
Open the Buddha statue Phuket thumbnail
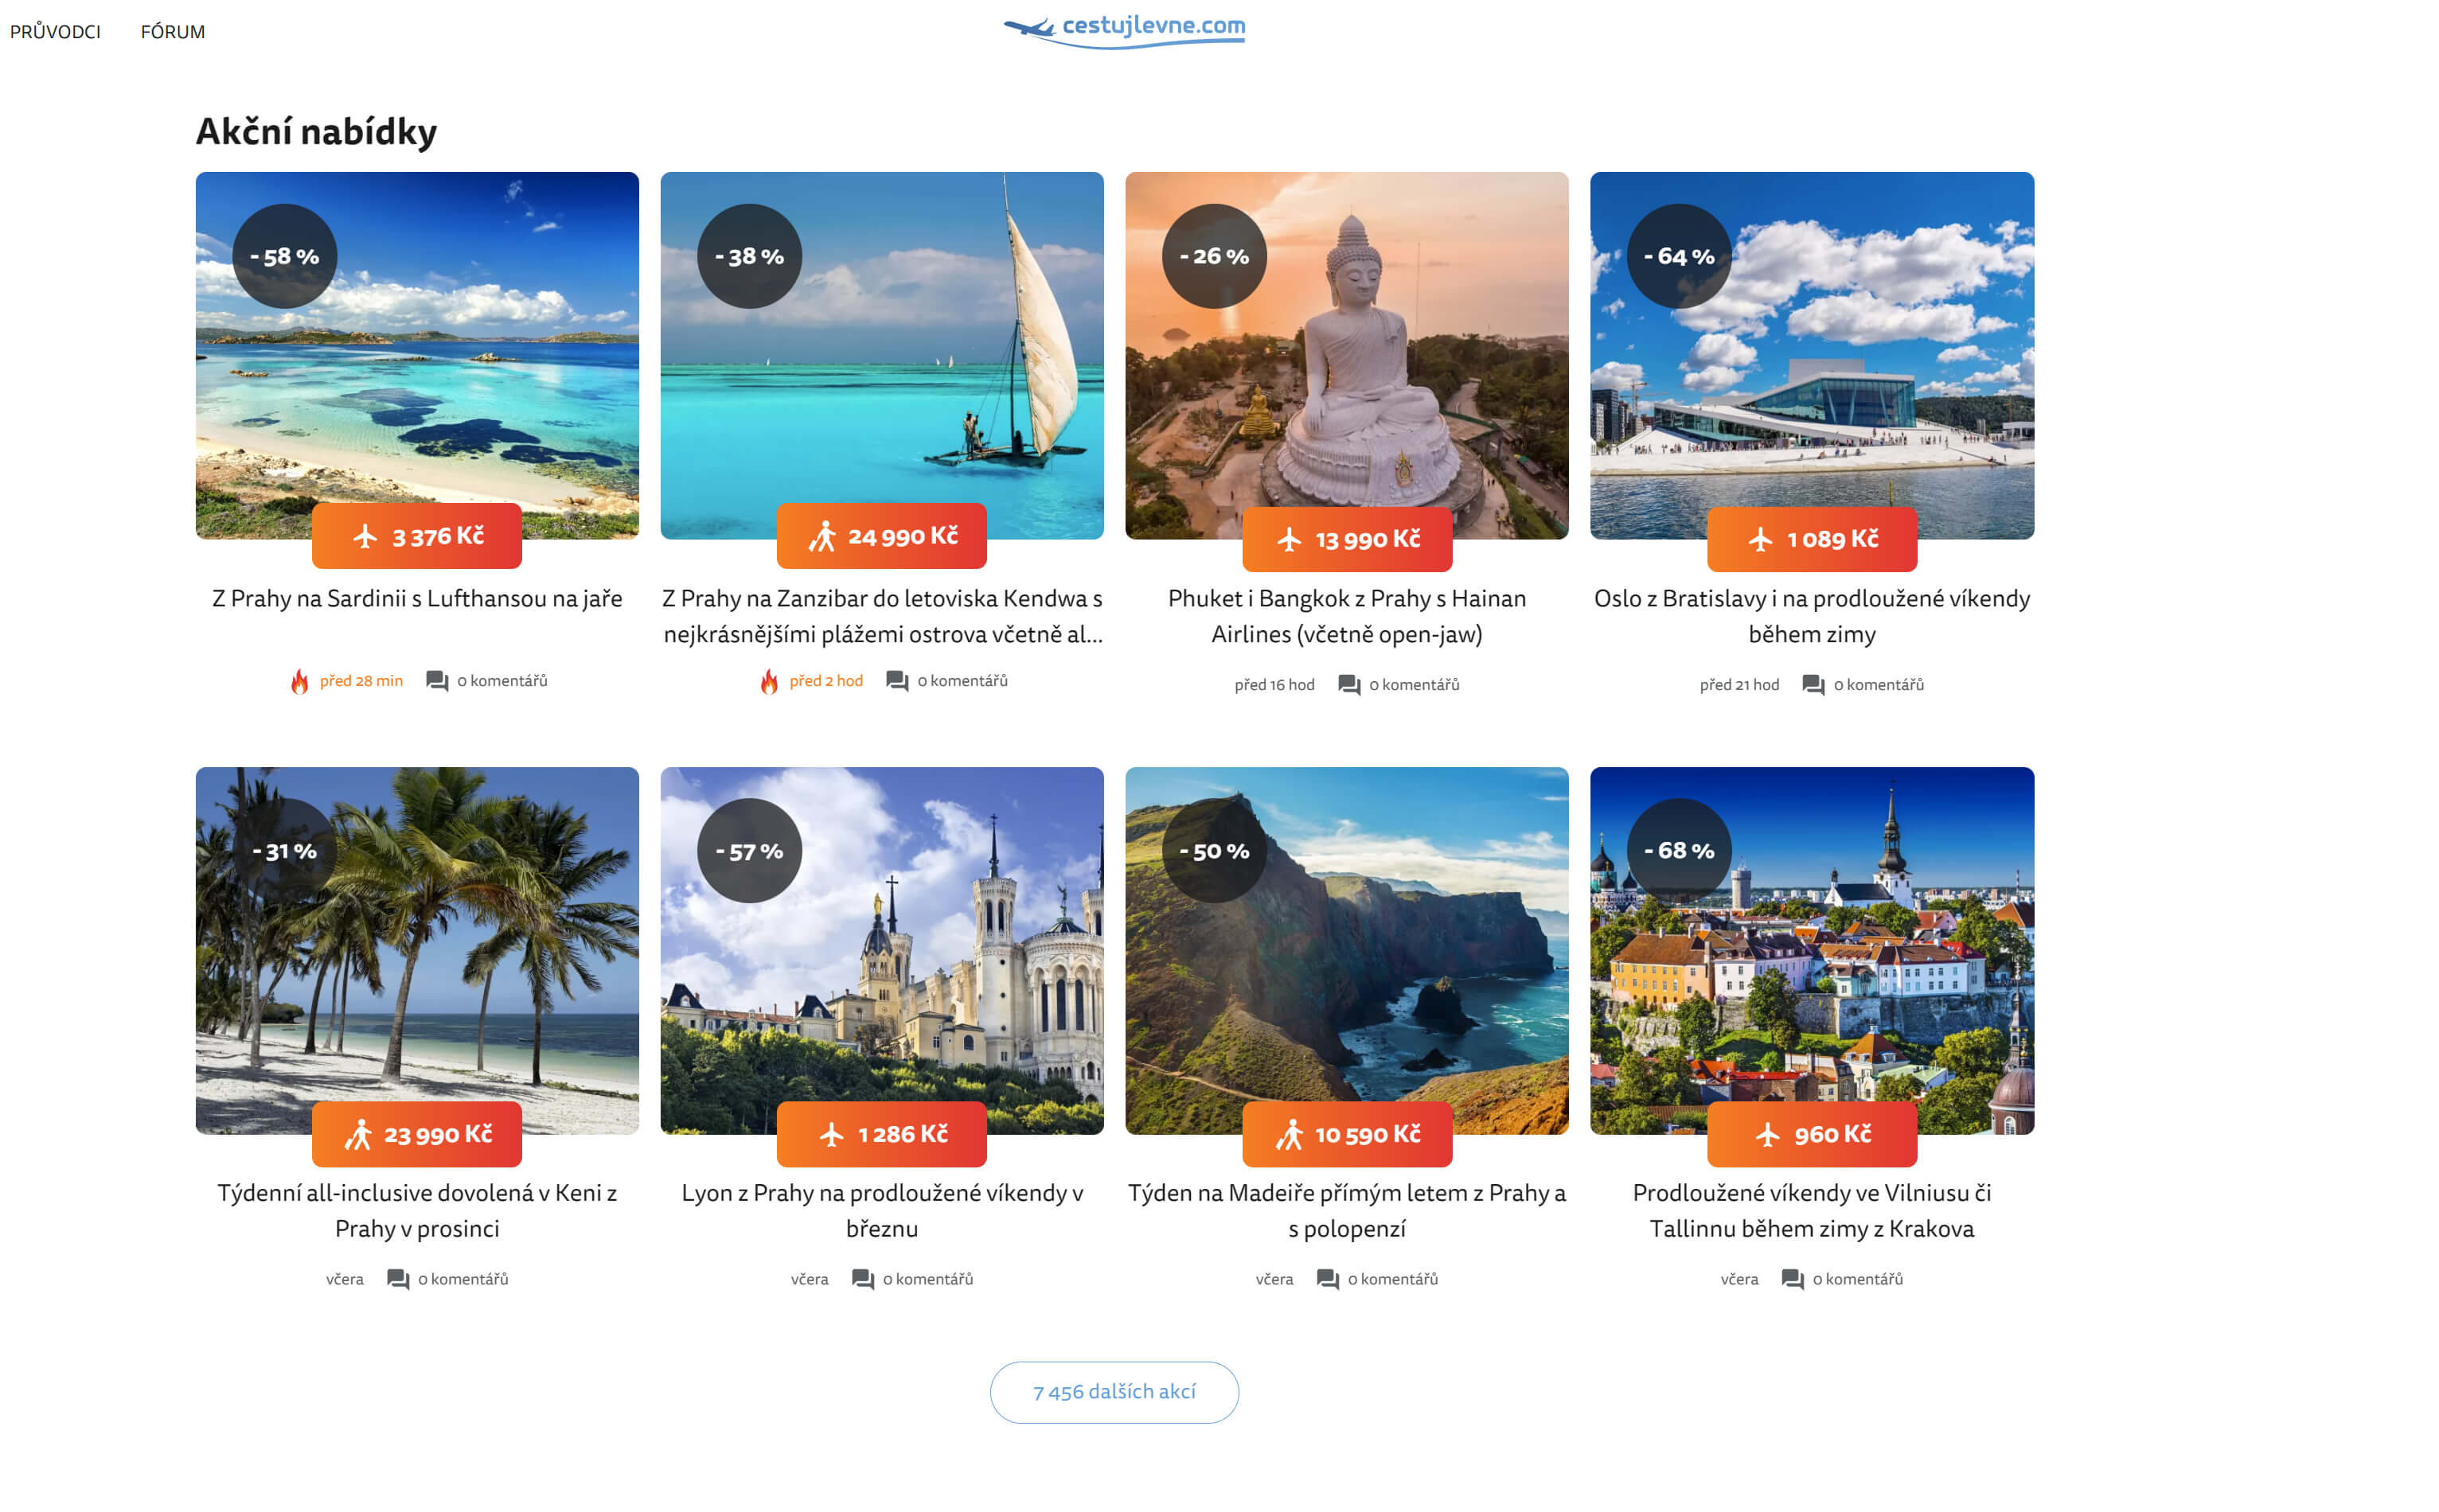pyautogui.click(x=1346, y=355)
